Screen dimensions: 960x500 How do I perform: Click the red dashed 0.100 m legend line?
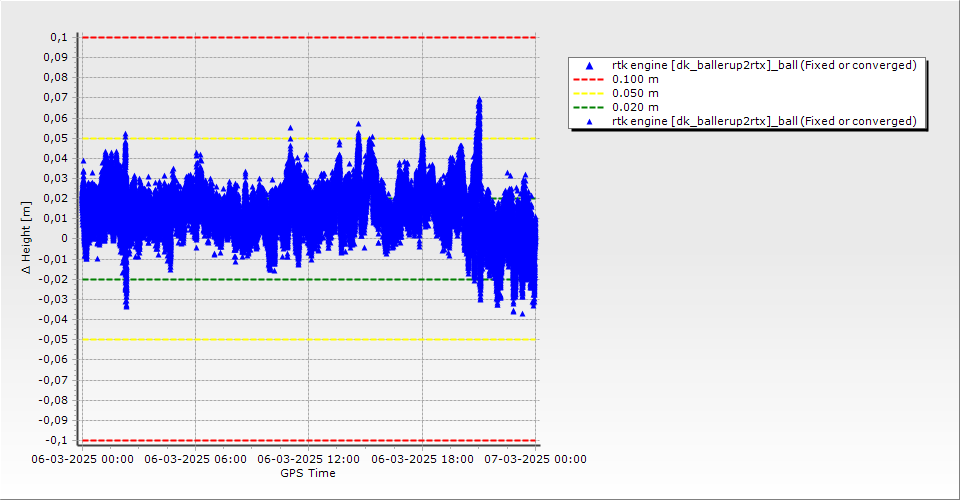pyautogui.click(x=588, y=79)
